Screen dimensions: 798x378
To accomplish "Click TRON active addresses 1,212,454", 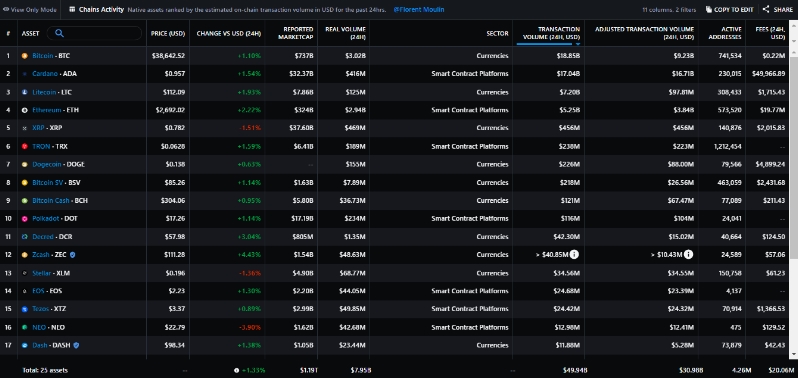I will point(728,146).
